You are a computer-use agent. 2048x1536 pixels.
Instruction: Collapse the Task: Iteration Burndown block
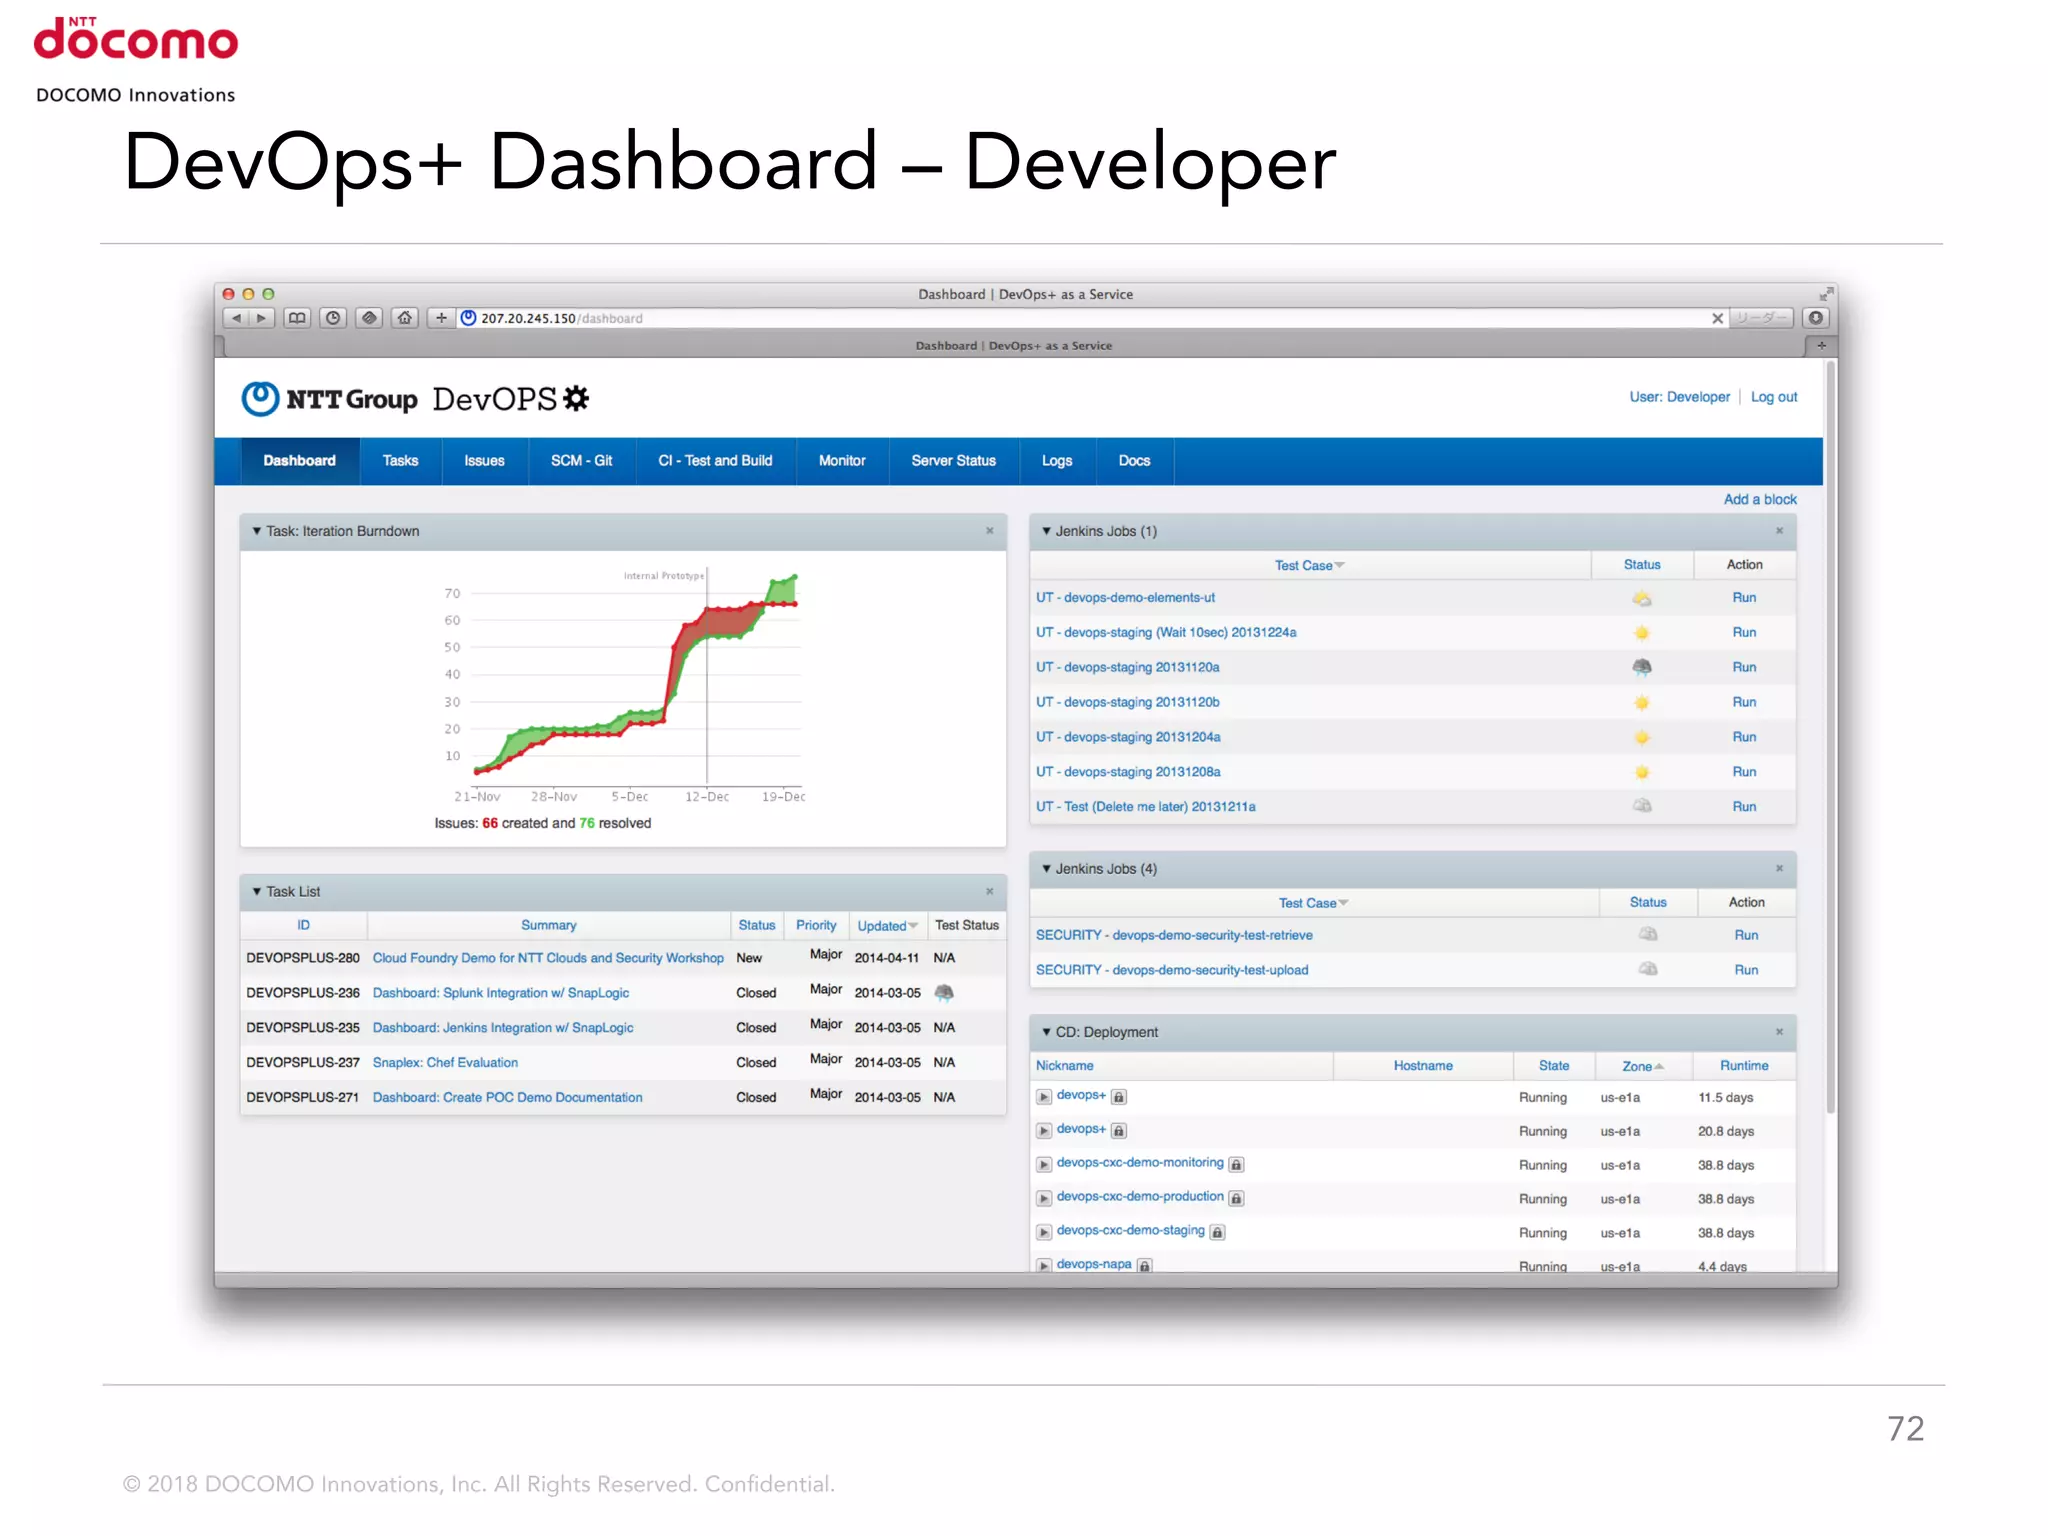click(x=257, y=531)
